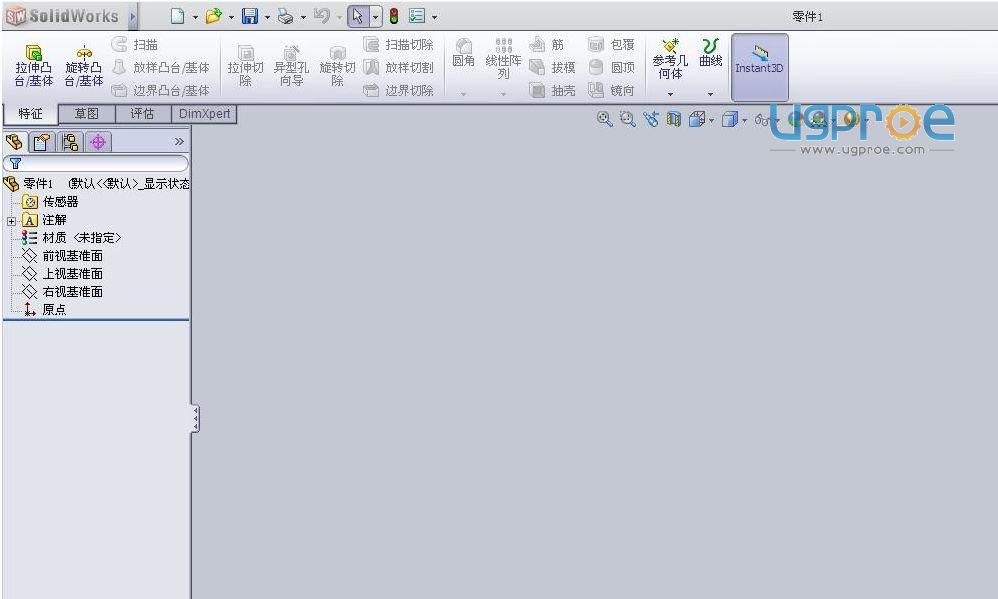Click the Print icon in top toolbar
The image size is (998, 599).
(285, 16)
